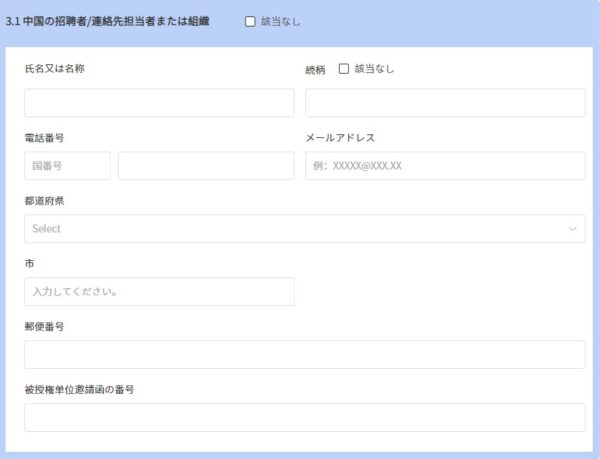600x459 pixels.
Task: Focus the 郵便番号 postal code field
Action: (x=304, y=354)
